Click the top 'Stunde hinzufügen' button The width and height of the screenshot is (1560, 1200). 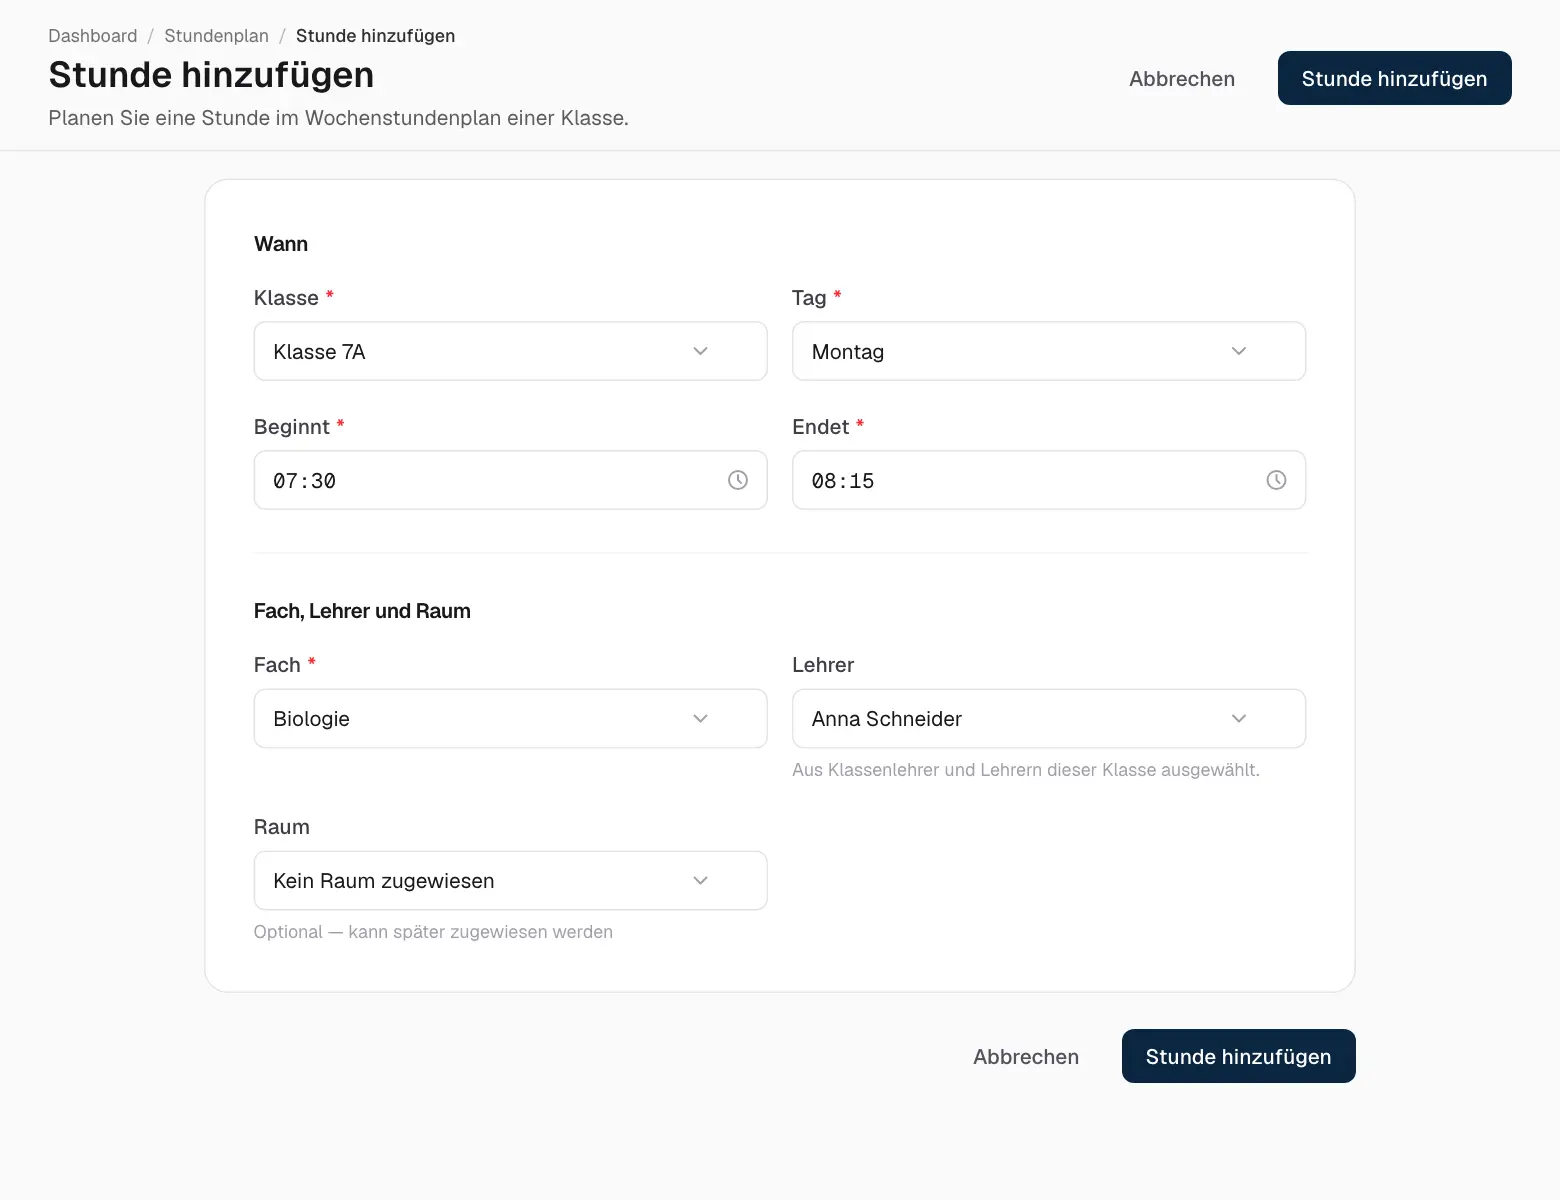tap(1394, 78)
